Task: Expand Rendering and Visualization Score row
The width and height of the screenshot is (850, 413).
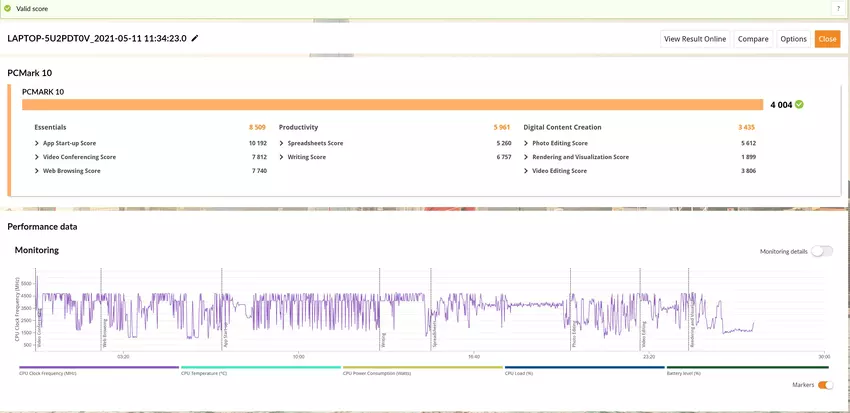Action: pos(526,157)
